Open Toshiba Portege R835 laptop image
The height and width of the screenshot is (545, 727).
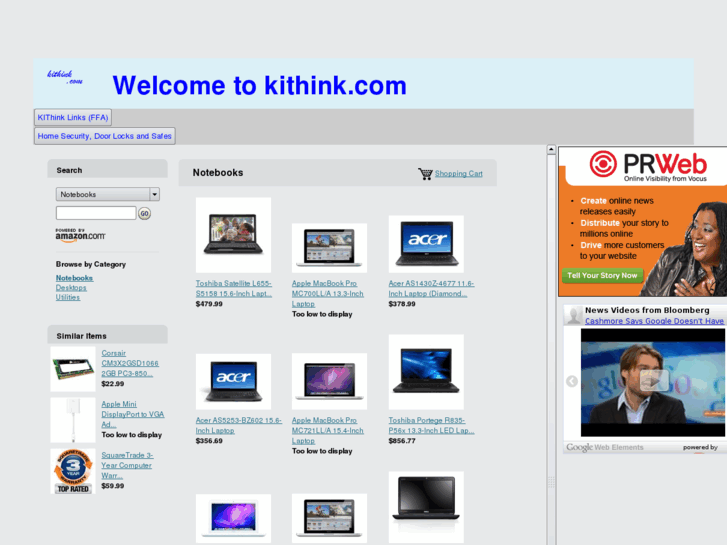click(x=426, y=372)
